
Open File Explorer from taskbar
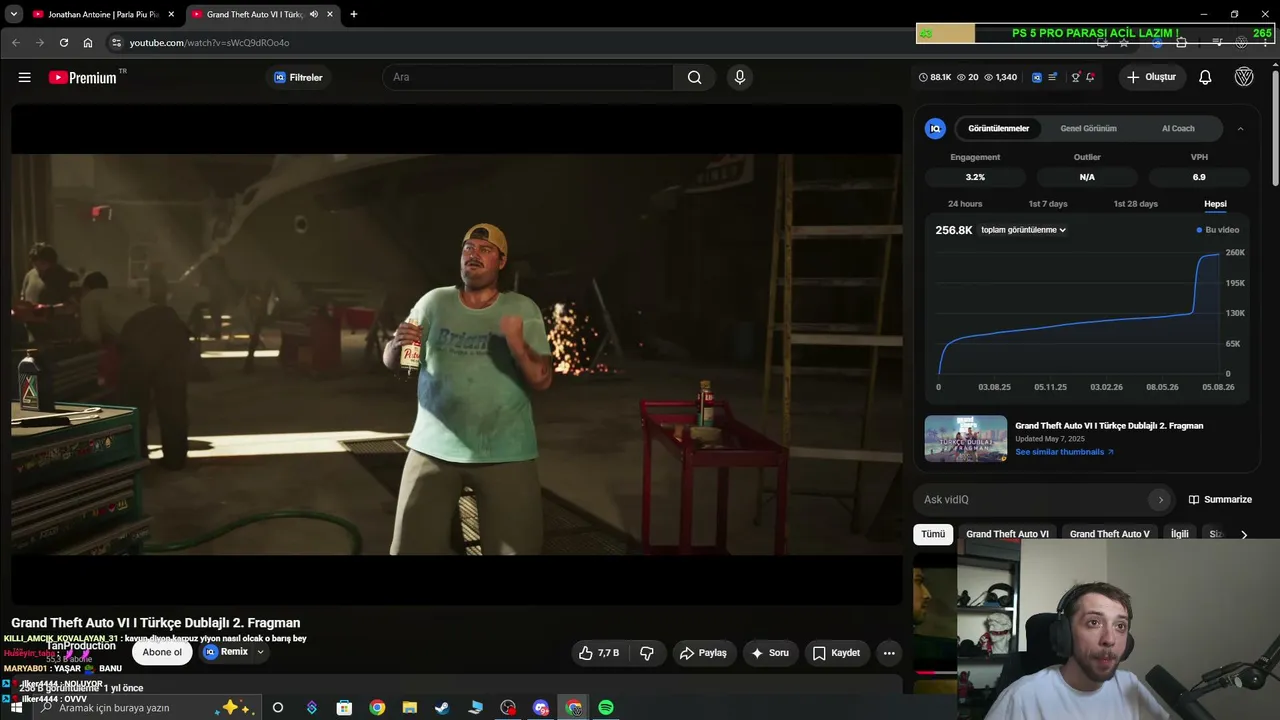410,707
